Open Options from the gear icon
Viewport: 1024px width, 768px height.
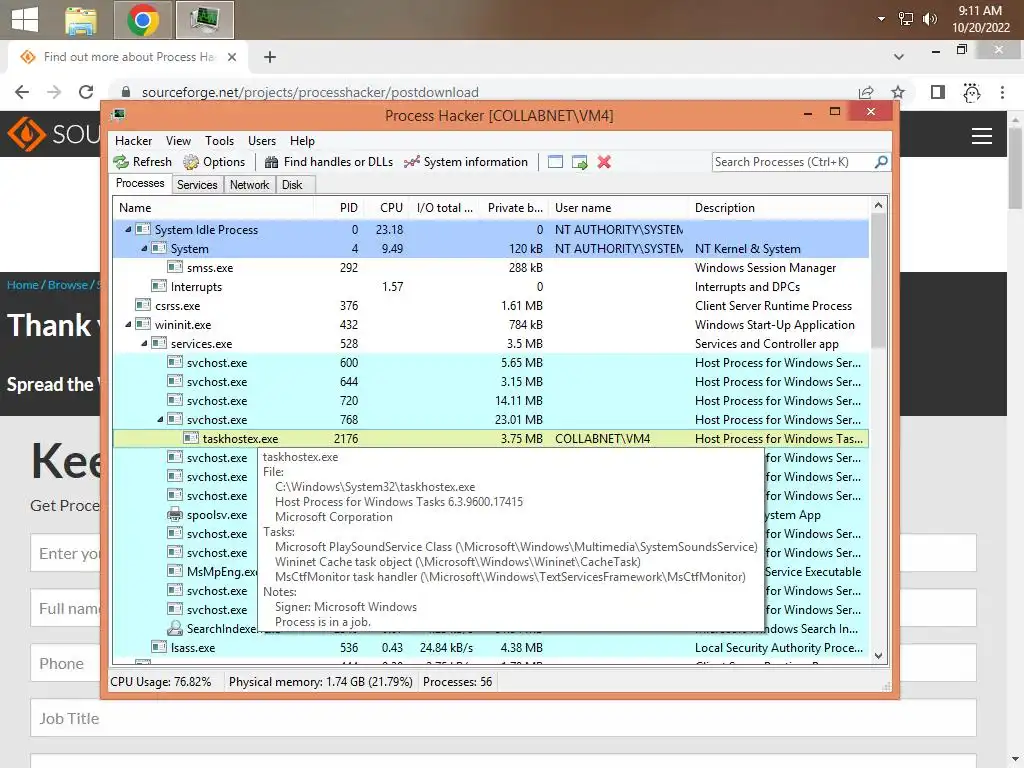[191, 162]
